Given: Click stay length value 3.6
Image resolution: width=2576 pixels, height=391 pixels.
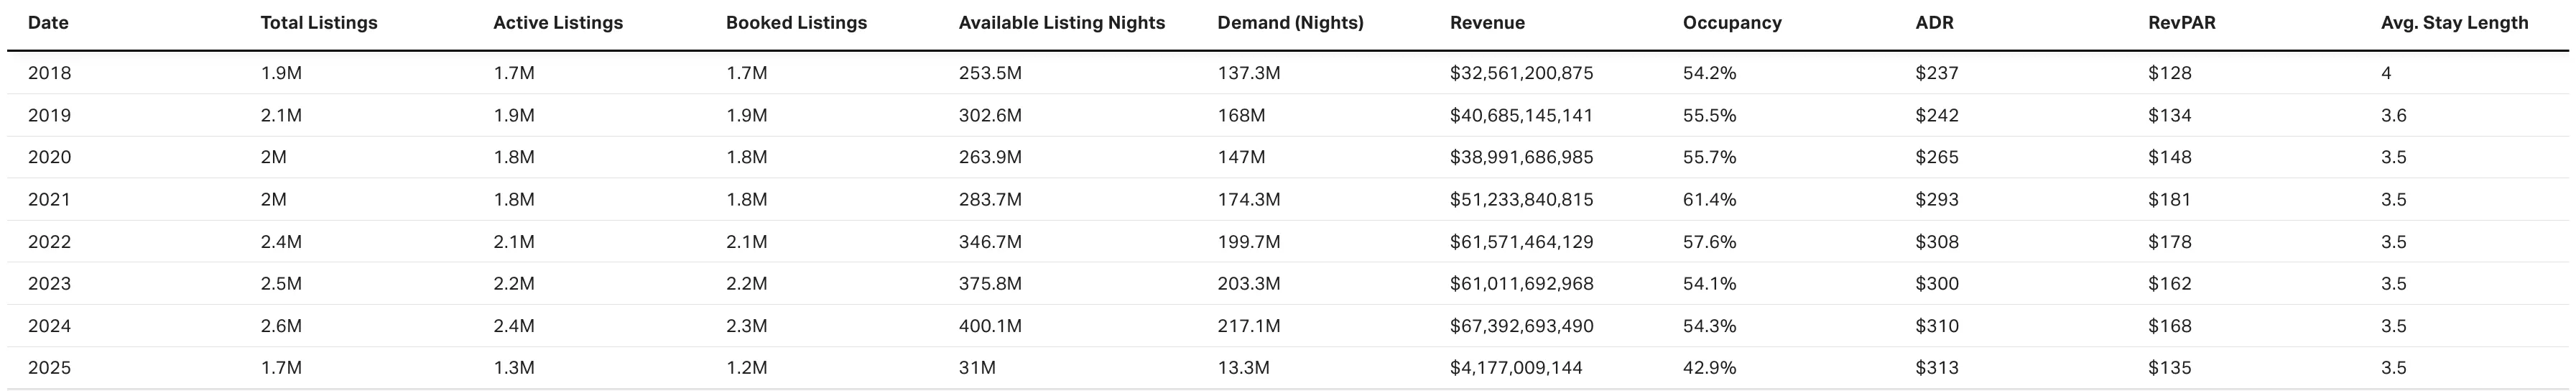Looking at the screenshot, I should [2394, 116].
